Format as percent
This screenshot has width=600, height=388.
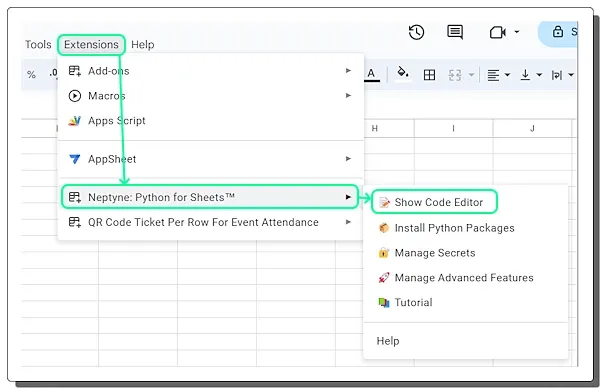coord(31,75)
